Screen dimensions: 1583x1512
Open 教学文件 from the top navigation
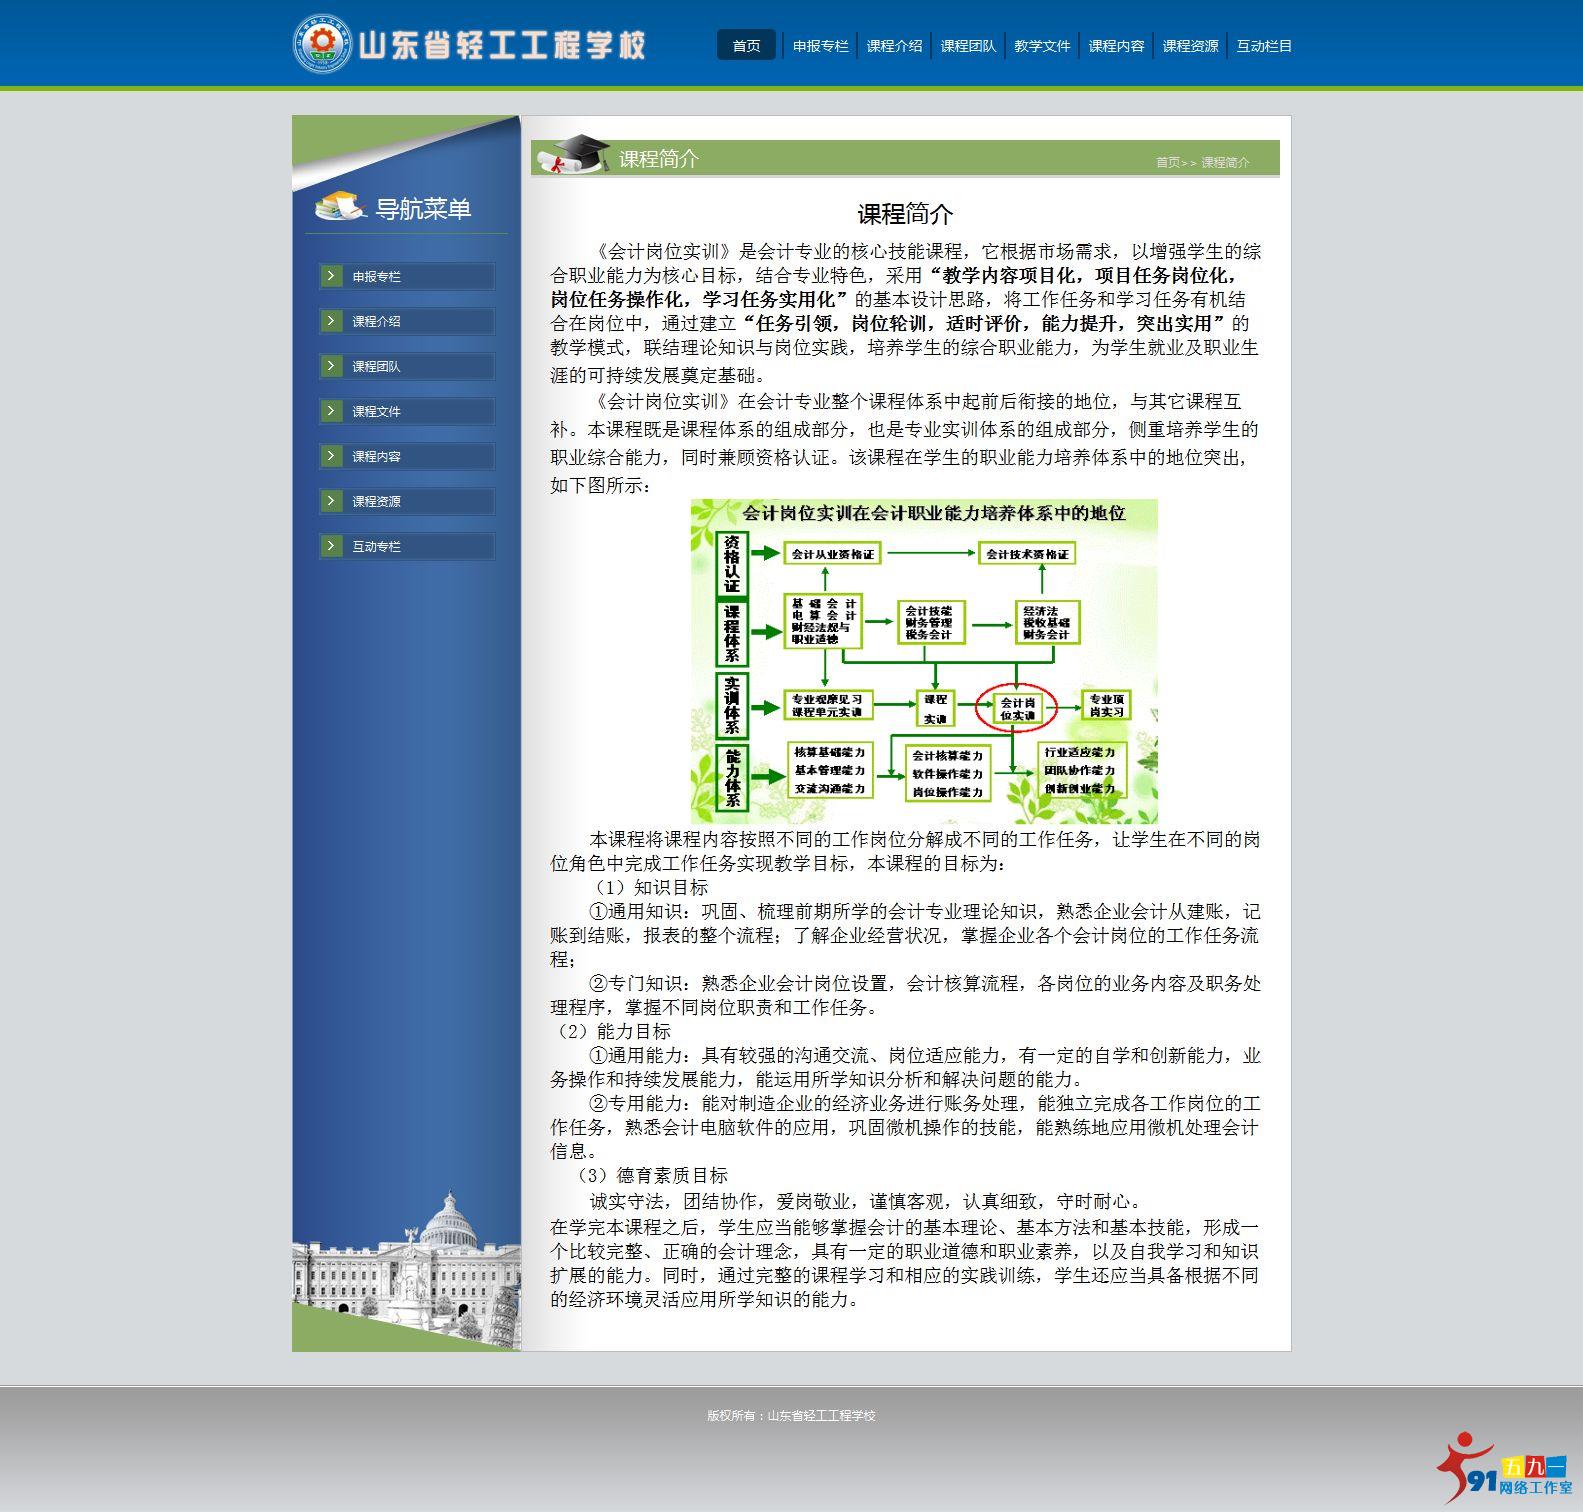[x=1042, y=46]
